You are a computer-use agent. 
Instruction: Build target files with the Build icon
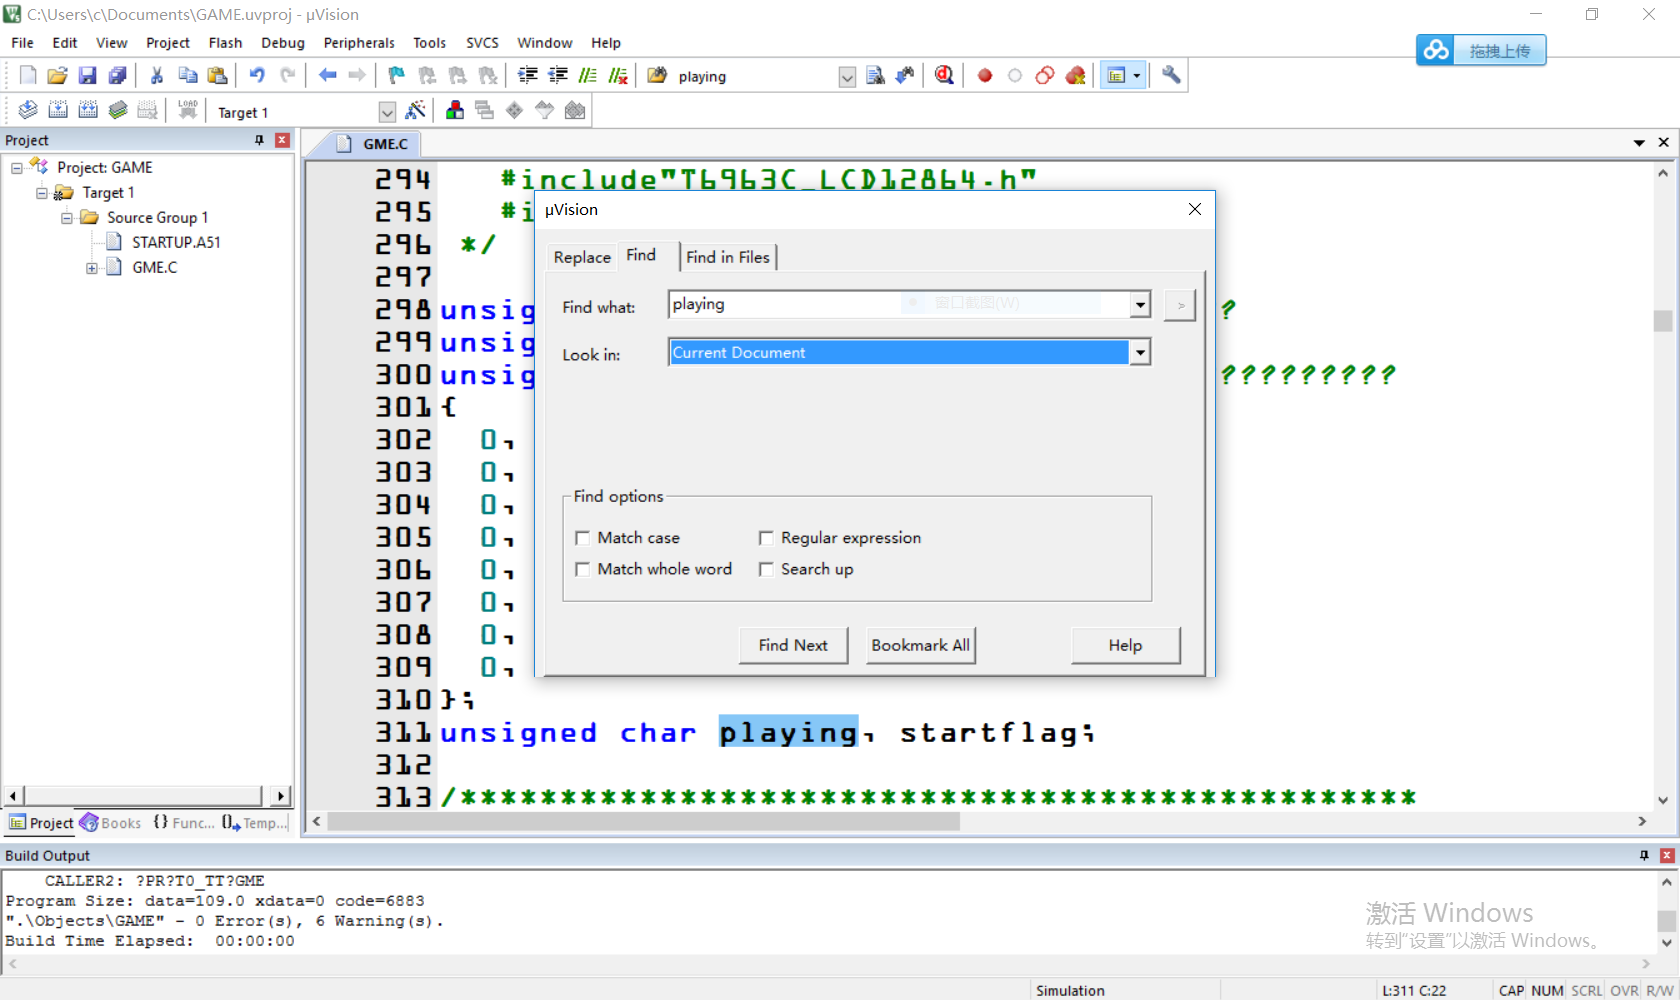[58, 110]
